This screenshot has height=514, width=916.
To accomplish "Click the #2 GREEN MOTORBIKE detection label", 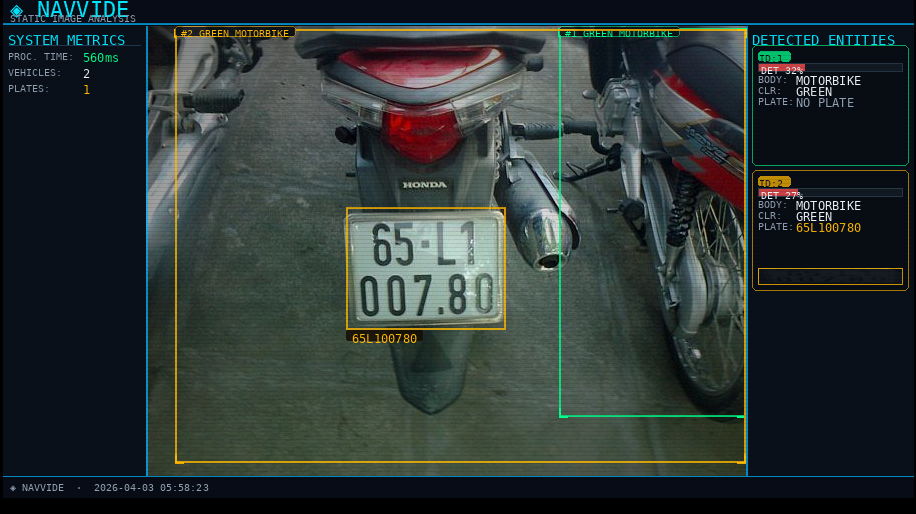I will pos(235,33).
